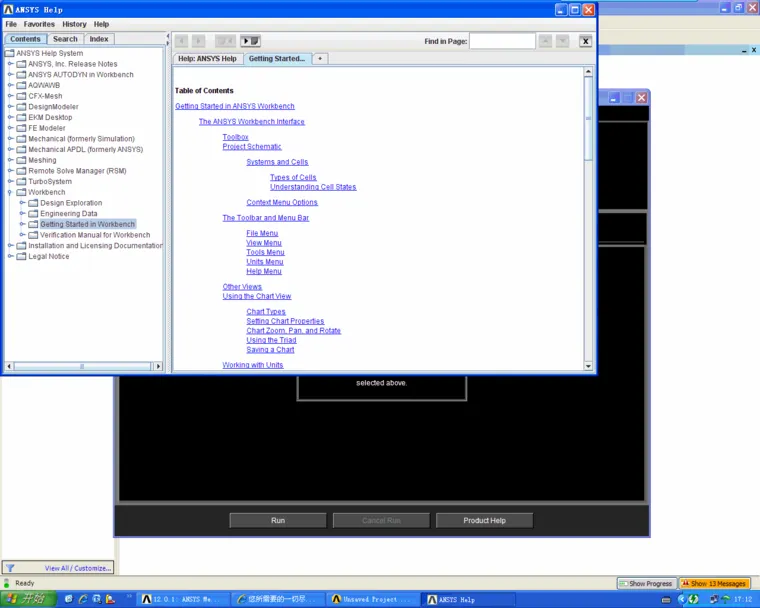Click inside the Find in Page field
The width and height of the screenshot is (760, 608).
[x=502, y=41]
